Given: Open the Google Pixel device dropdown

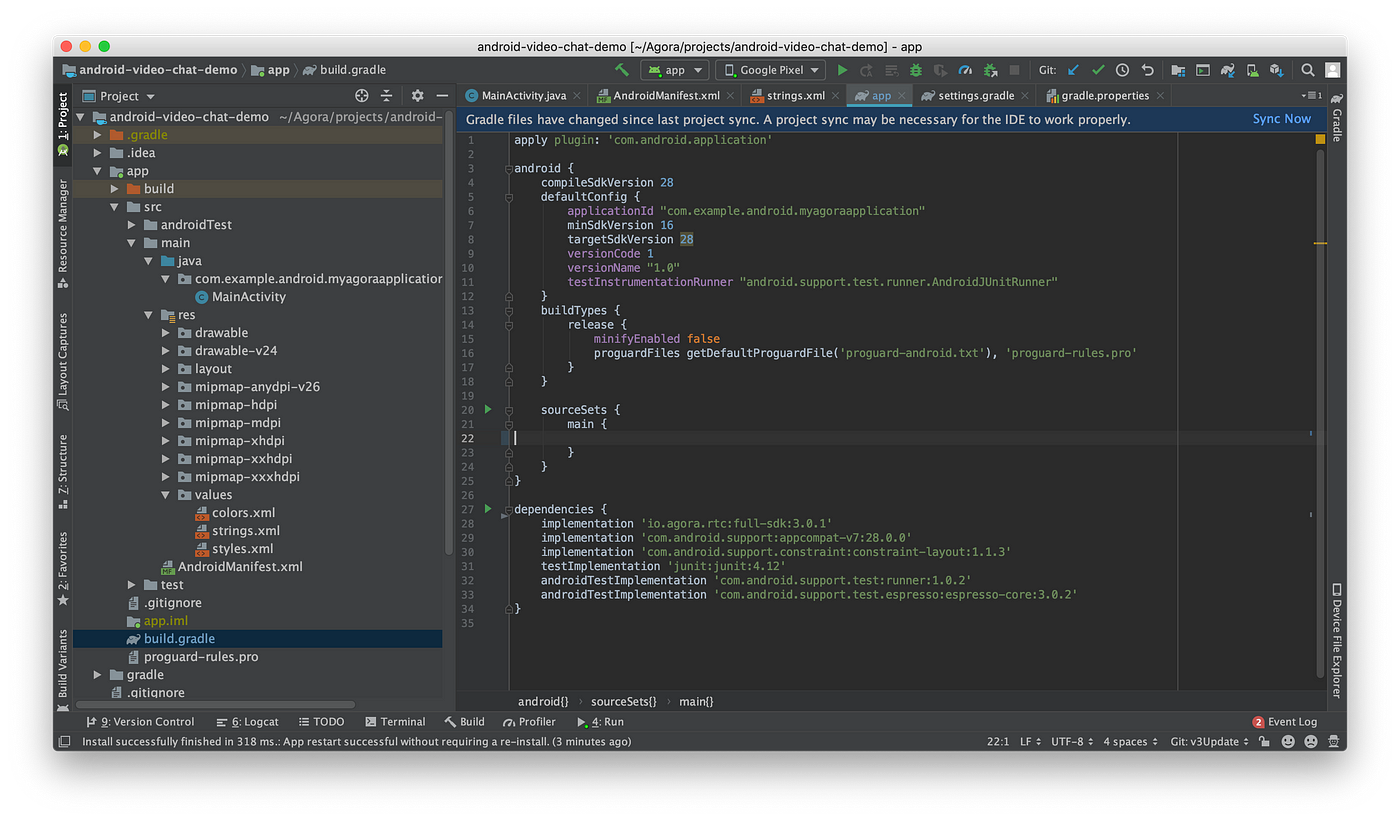Looking at the screenshot, I should (x=770, y=70).
